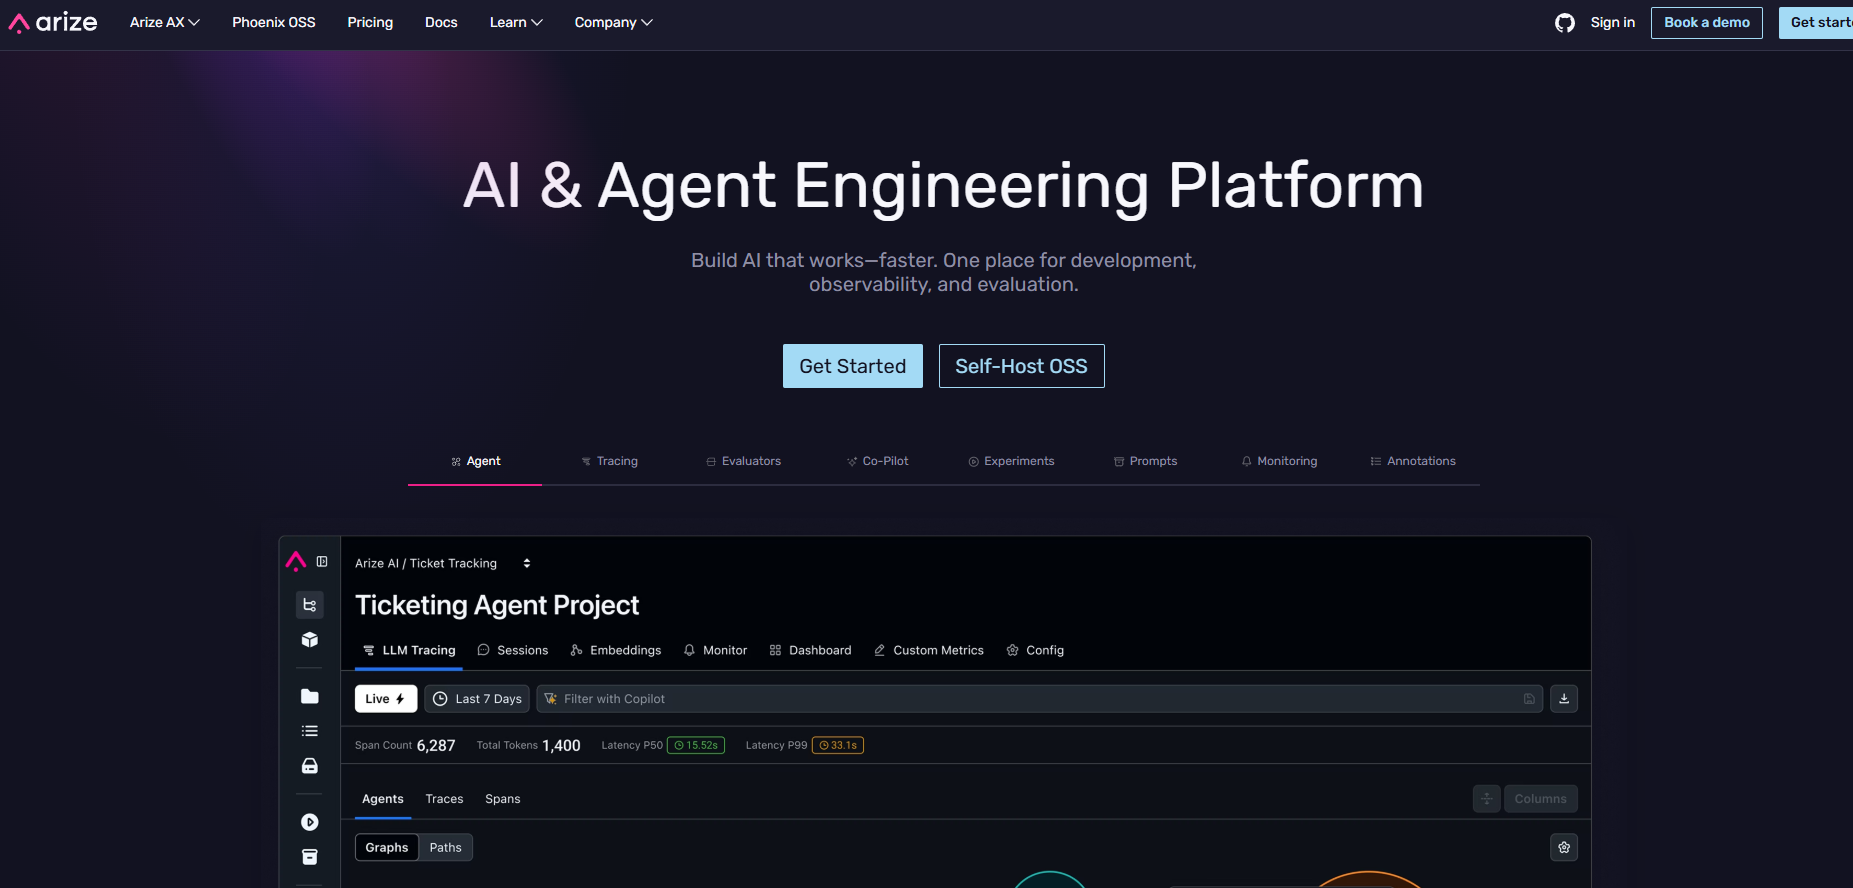The width and height of the screenshot is (1853, 888).
Task: Open the play circle icon in the sidebar
Action: (x=310, y=822)
